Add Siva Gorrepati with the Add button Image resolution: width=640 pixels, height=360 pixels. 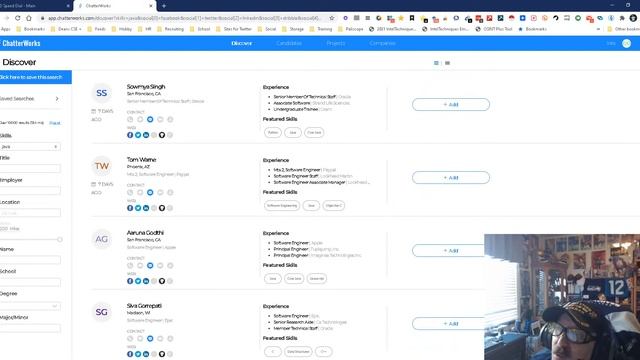[448, 324]
